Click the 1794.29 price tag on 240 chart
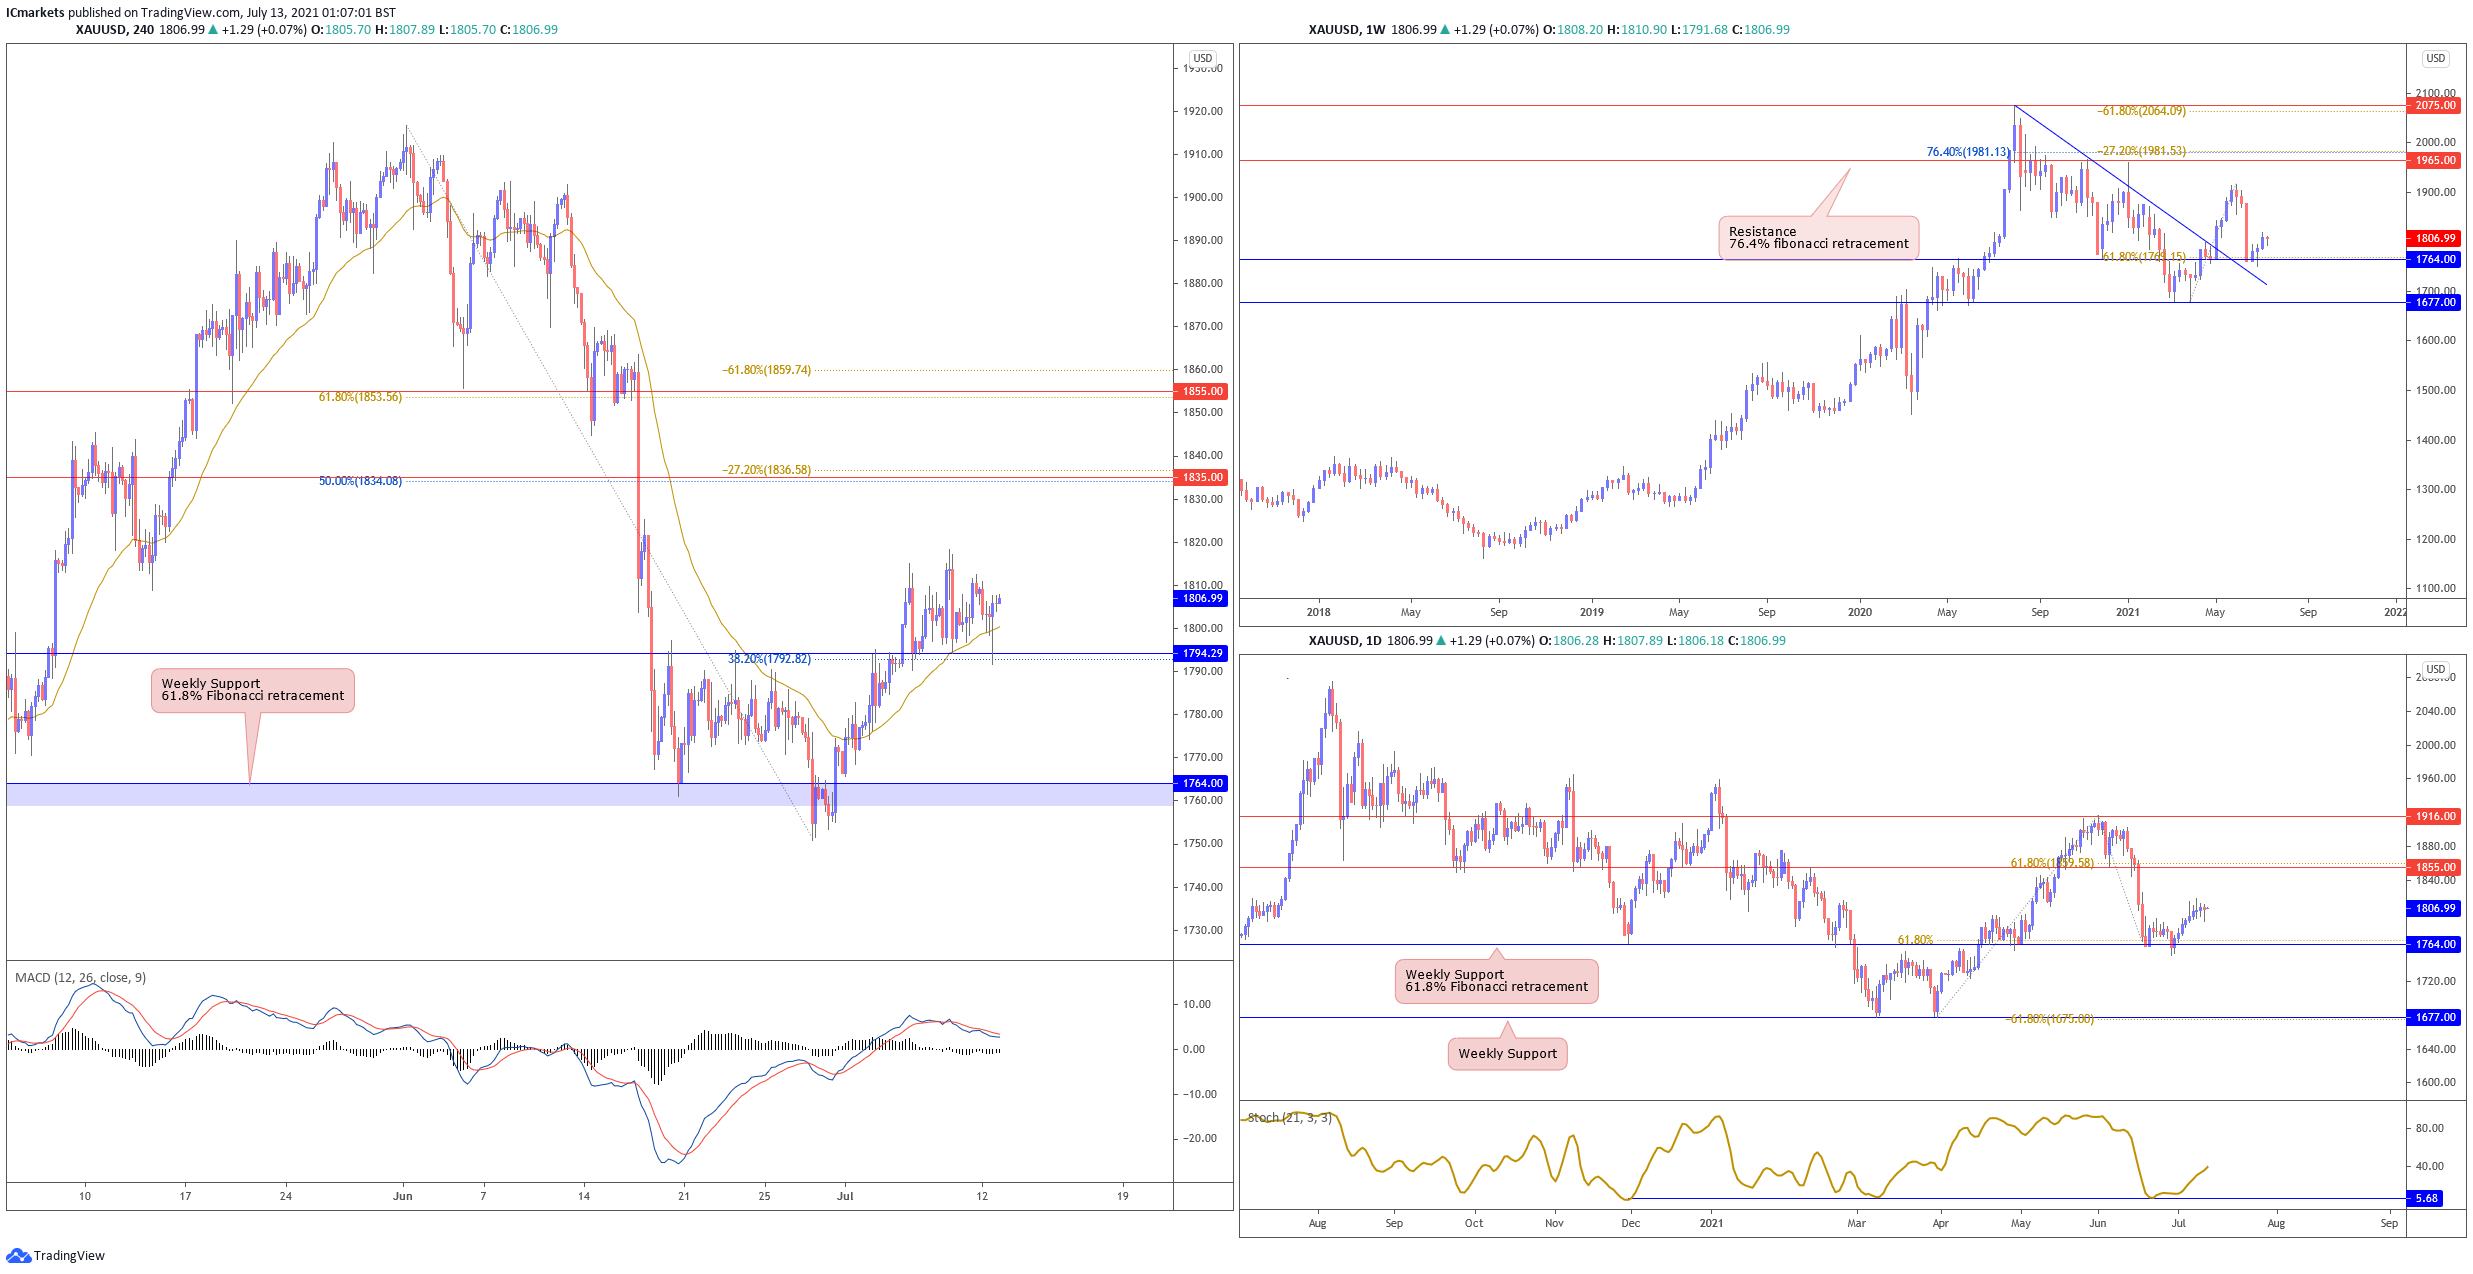2473x1274 pixels. coord(1202,653)
